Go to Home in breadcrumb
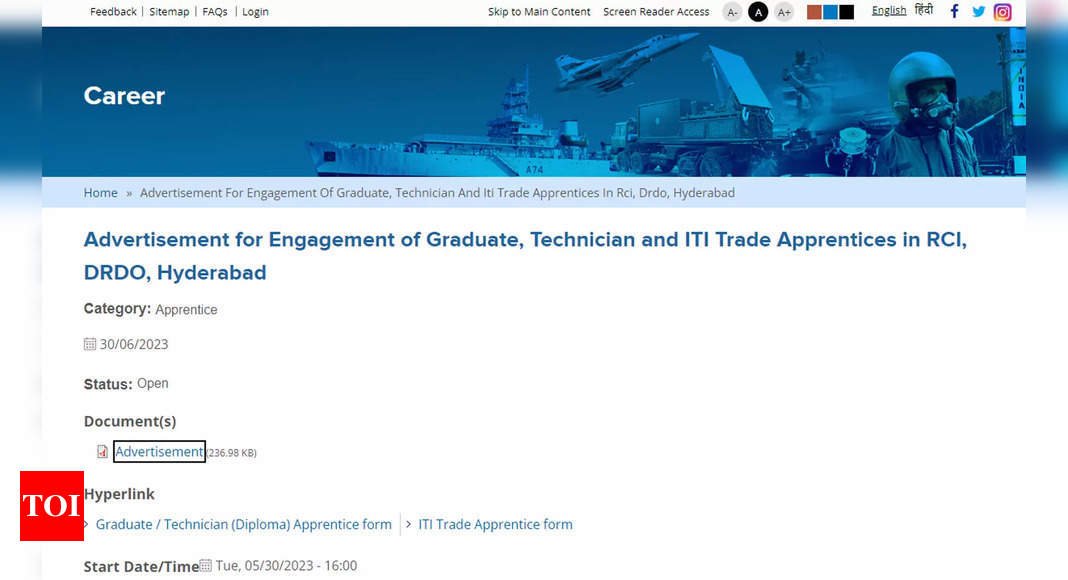 (x=101, y=193)
